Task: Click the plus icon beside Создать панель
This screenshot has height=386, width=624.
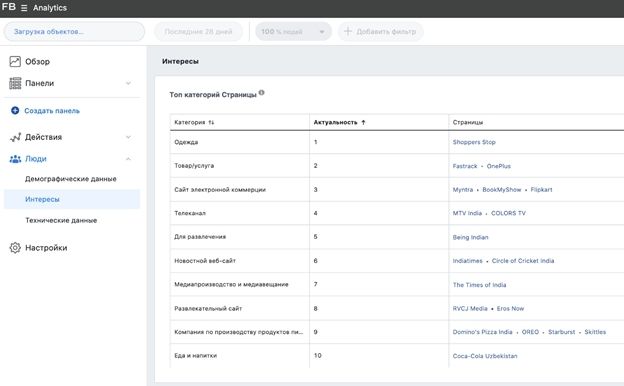Action: [15, 111]
